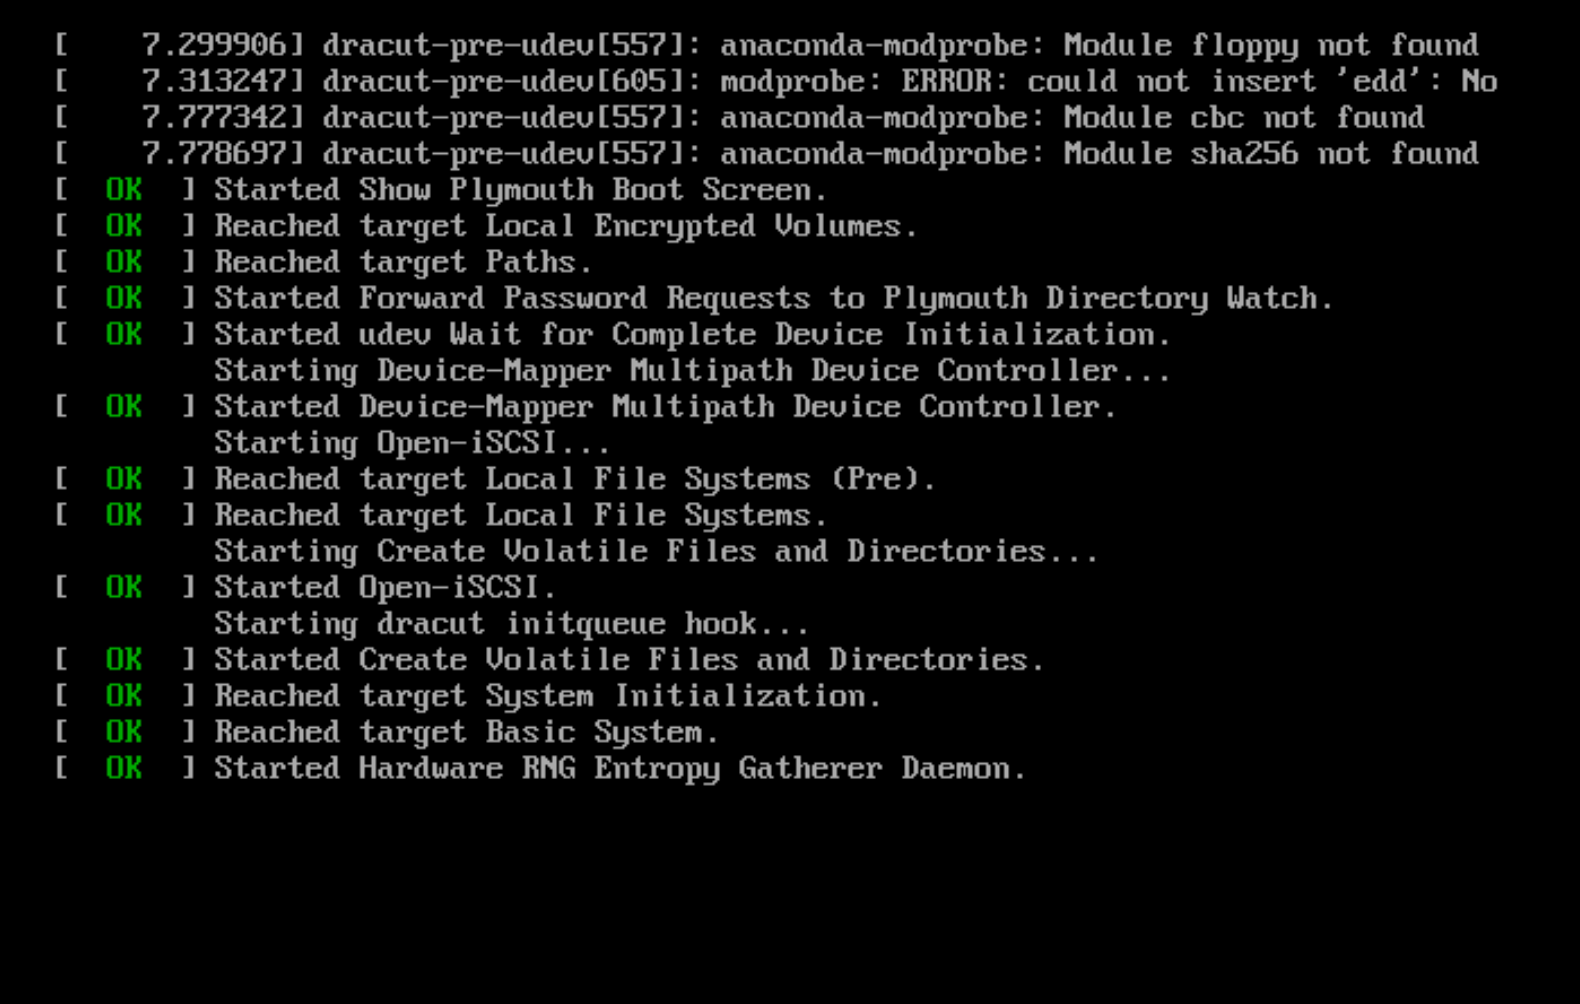Click the 'Module cbc not found' message
Viewport: 1580px width, 1004px height.
click(x=1243, y=117)
